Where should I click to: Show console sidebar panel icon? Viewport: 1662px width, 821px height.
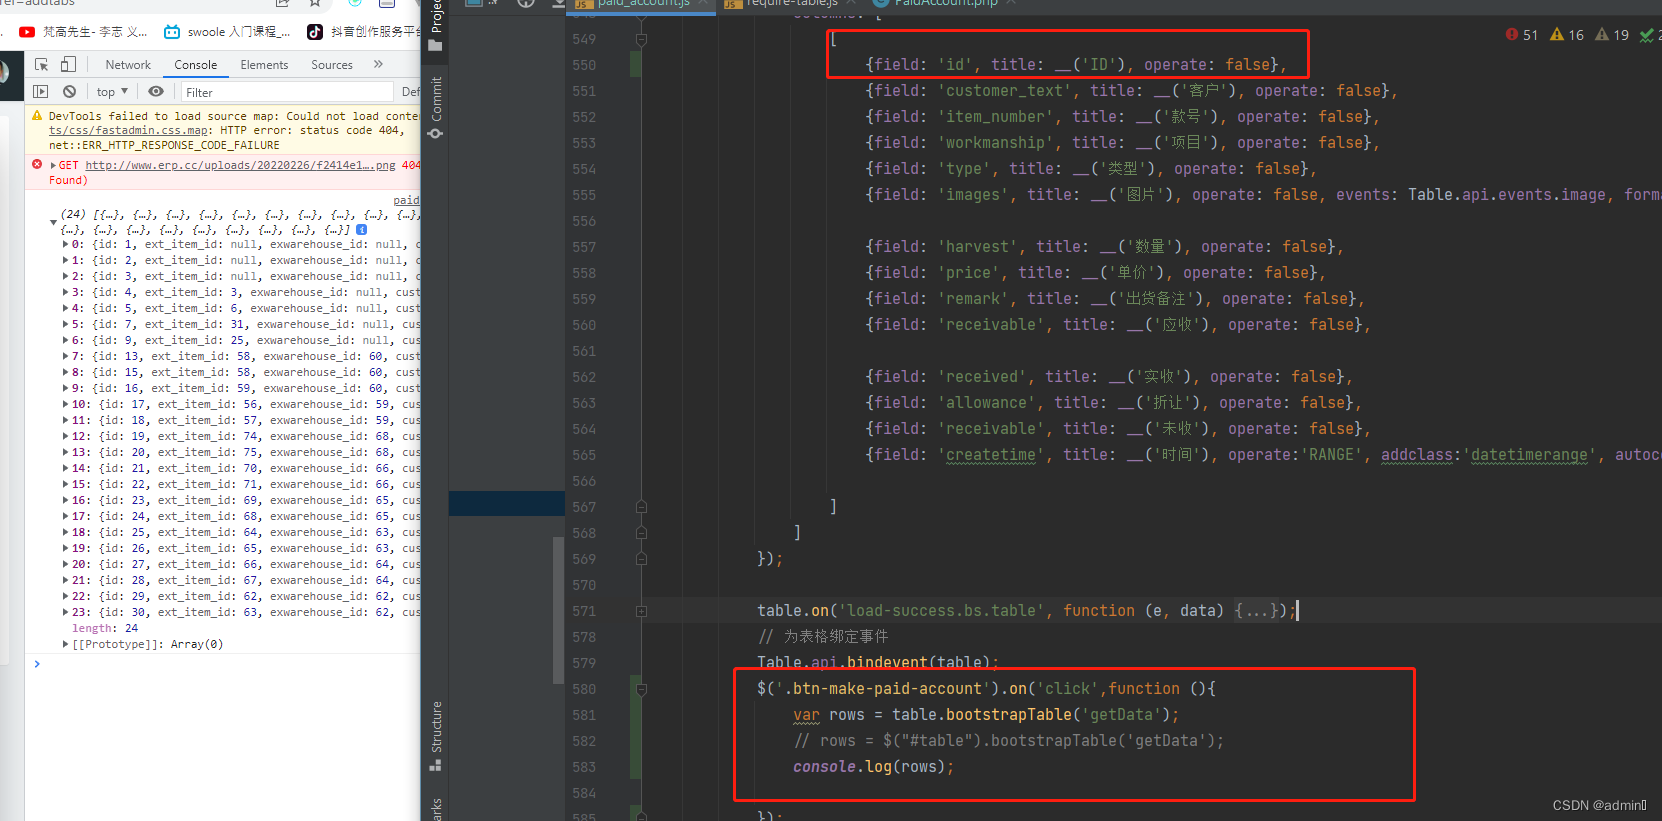coord(41,91)
